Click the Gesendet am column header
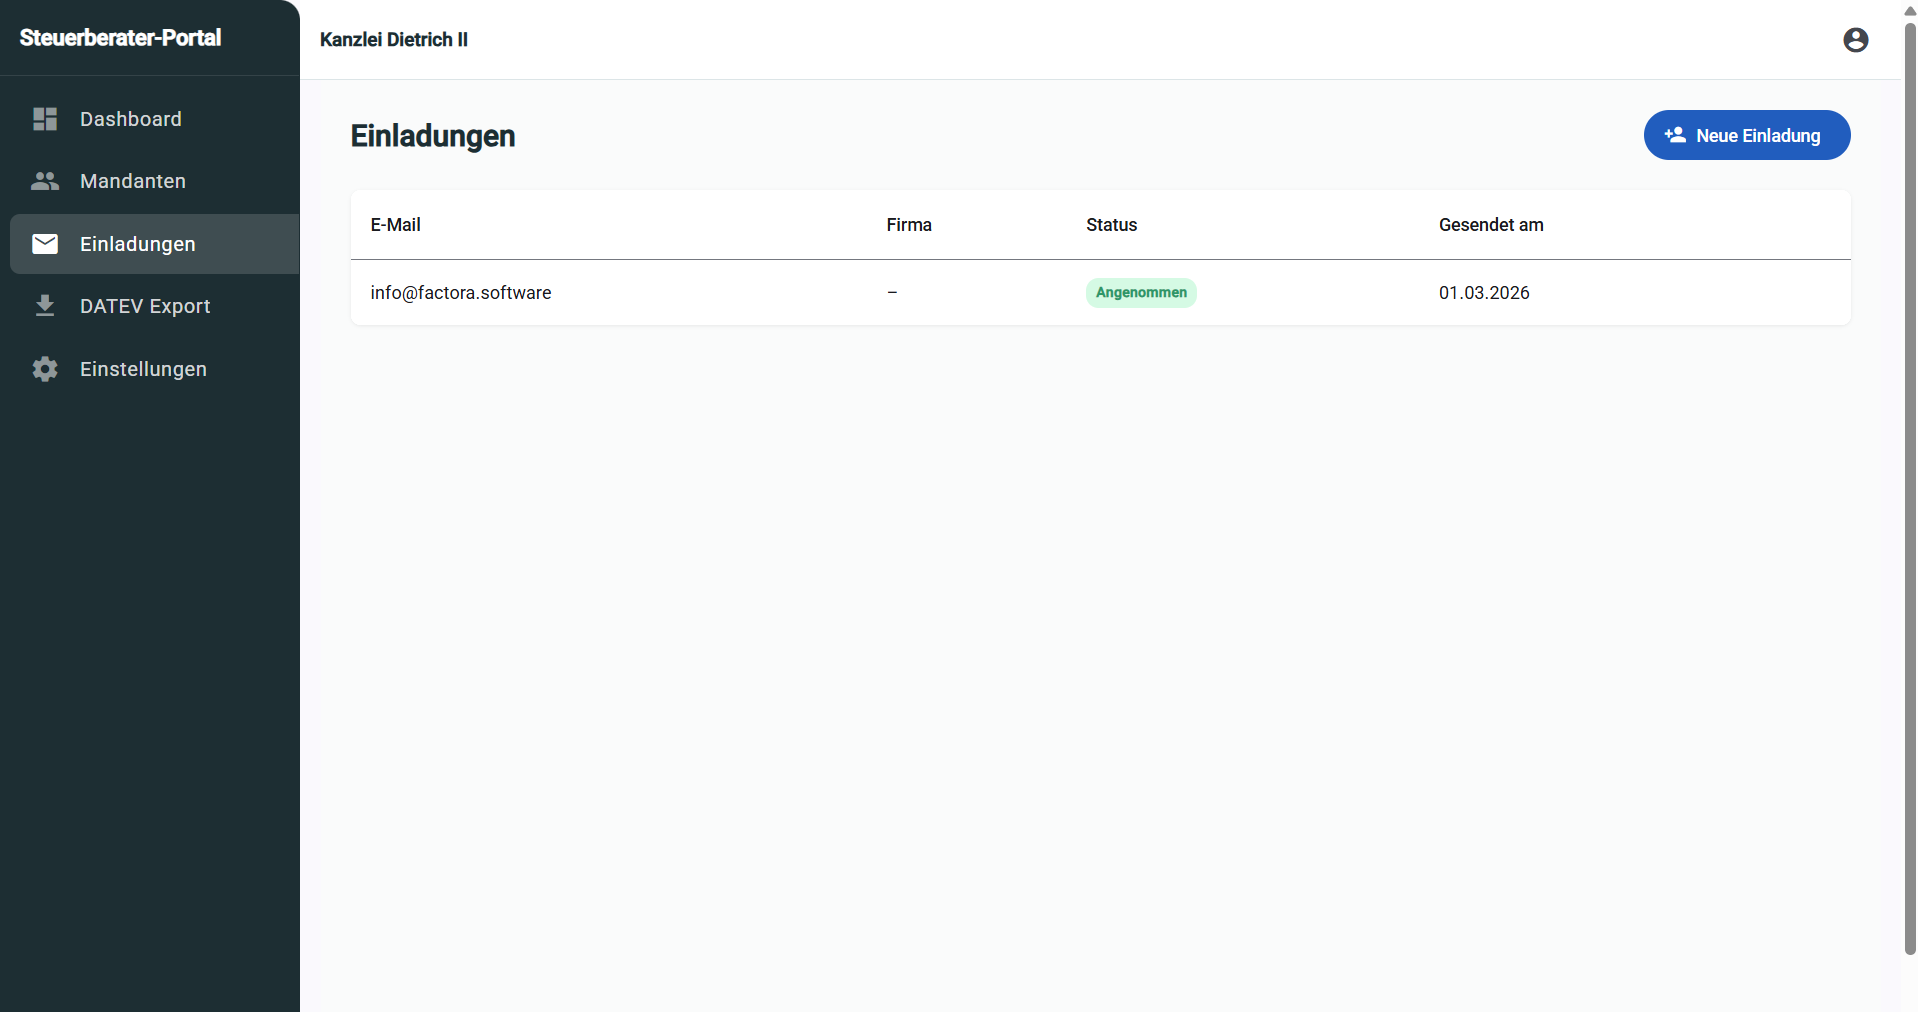1918x1012 pixels. pos(1490,225)
